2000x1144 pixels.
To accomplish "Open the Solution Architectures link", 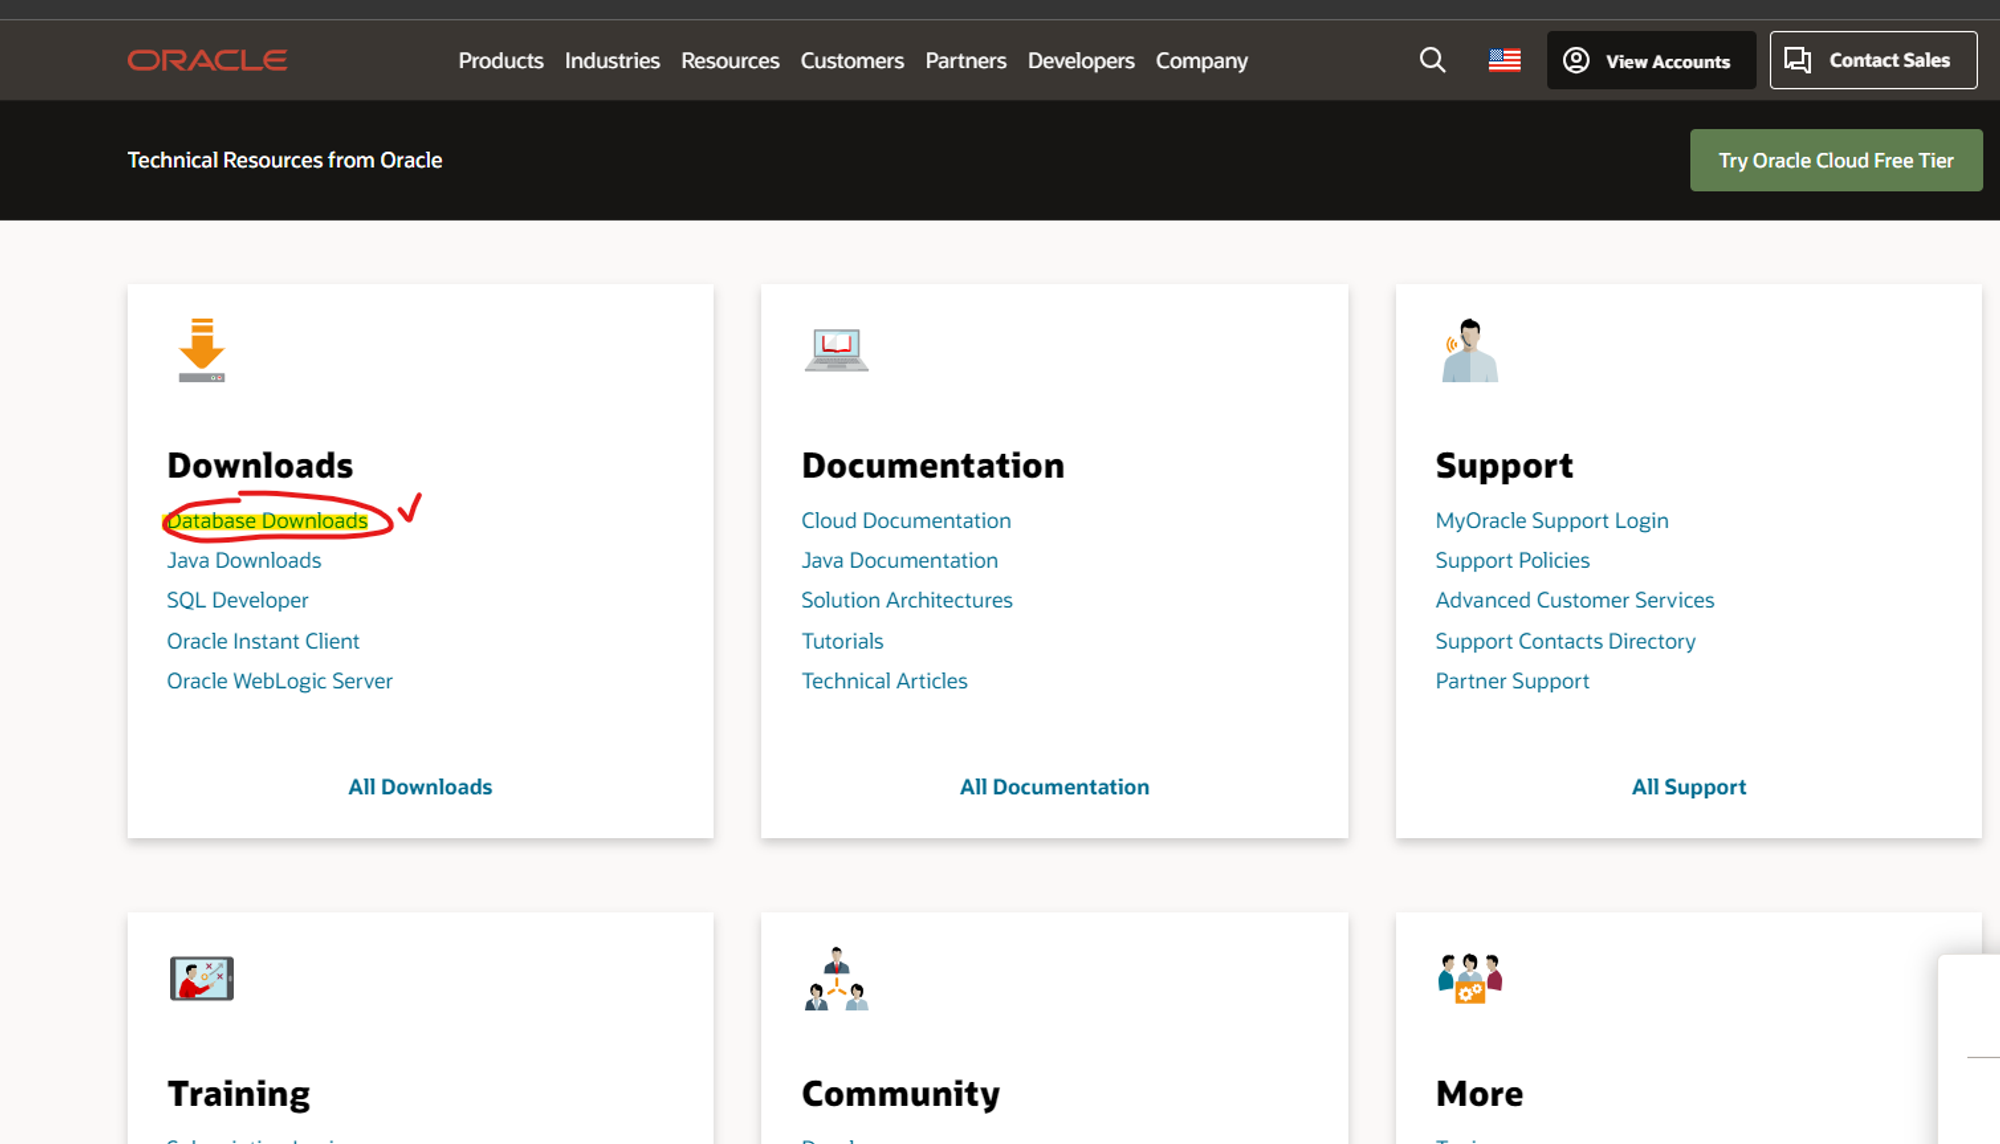I will [x=907, y=600].
